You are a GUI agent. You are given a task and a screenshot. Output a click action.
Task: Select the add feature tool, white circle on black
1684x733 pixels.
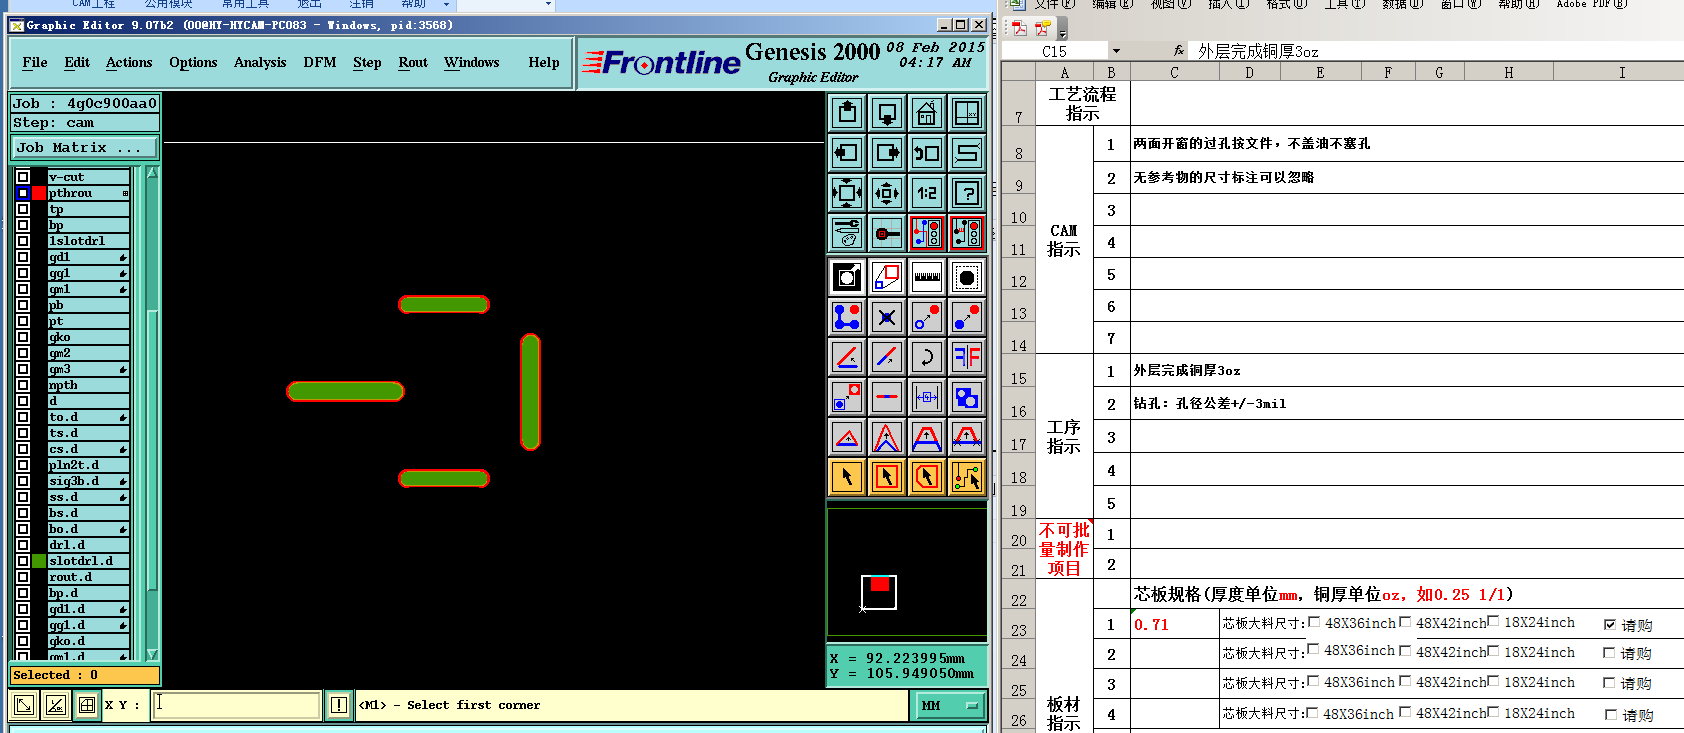tap(847, 277)
